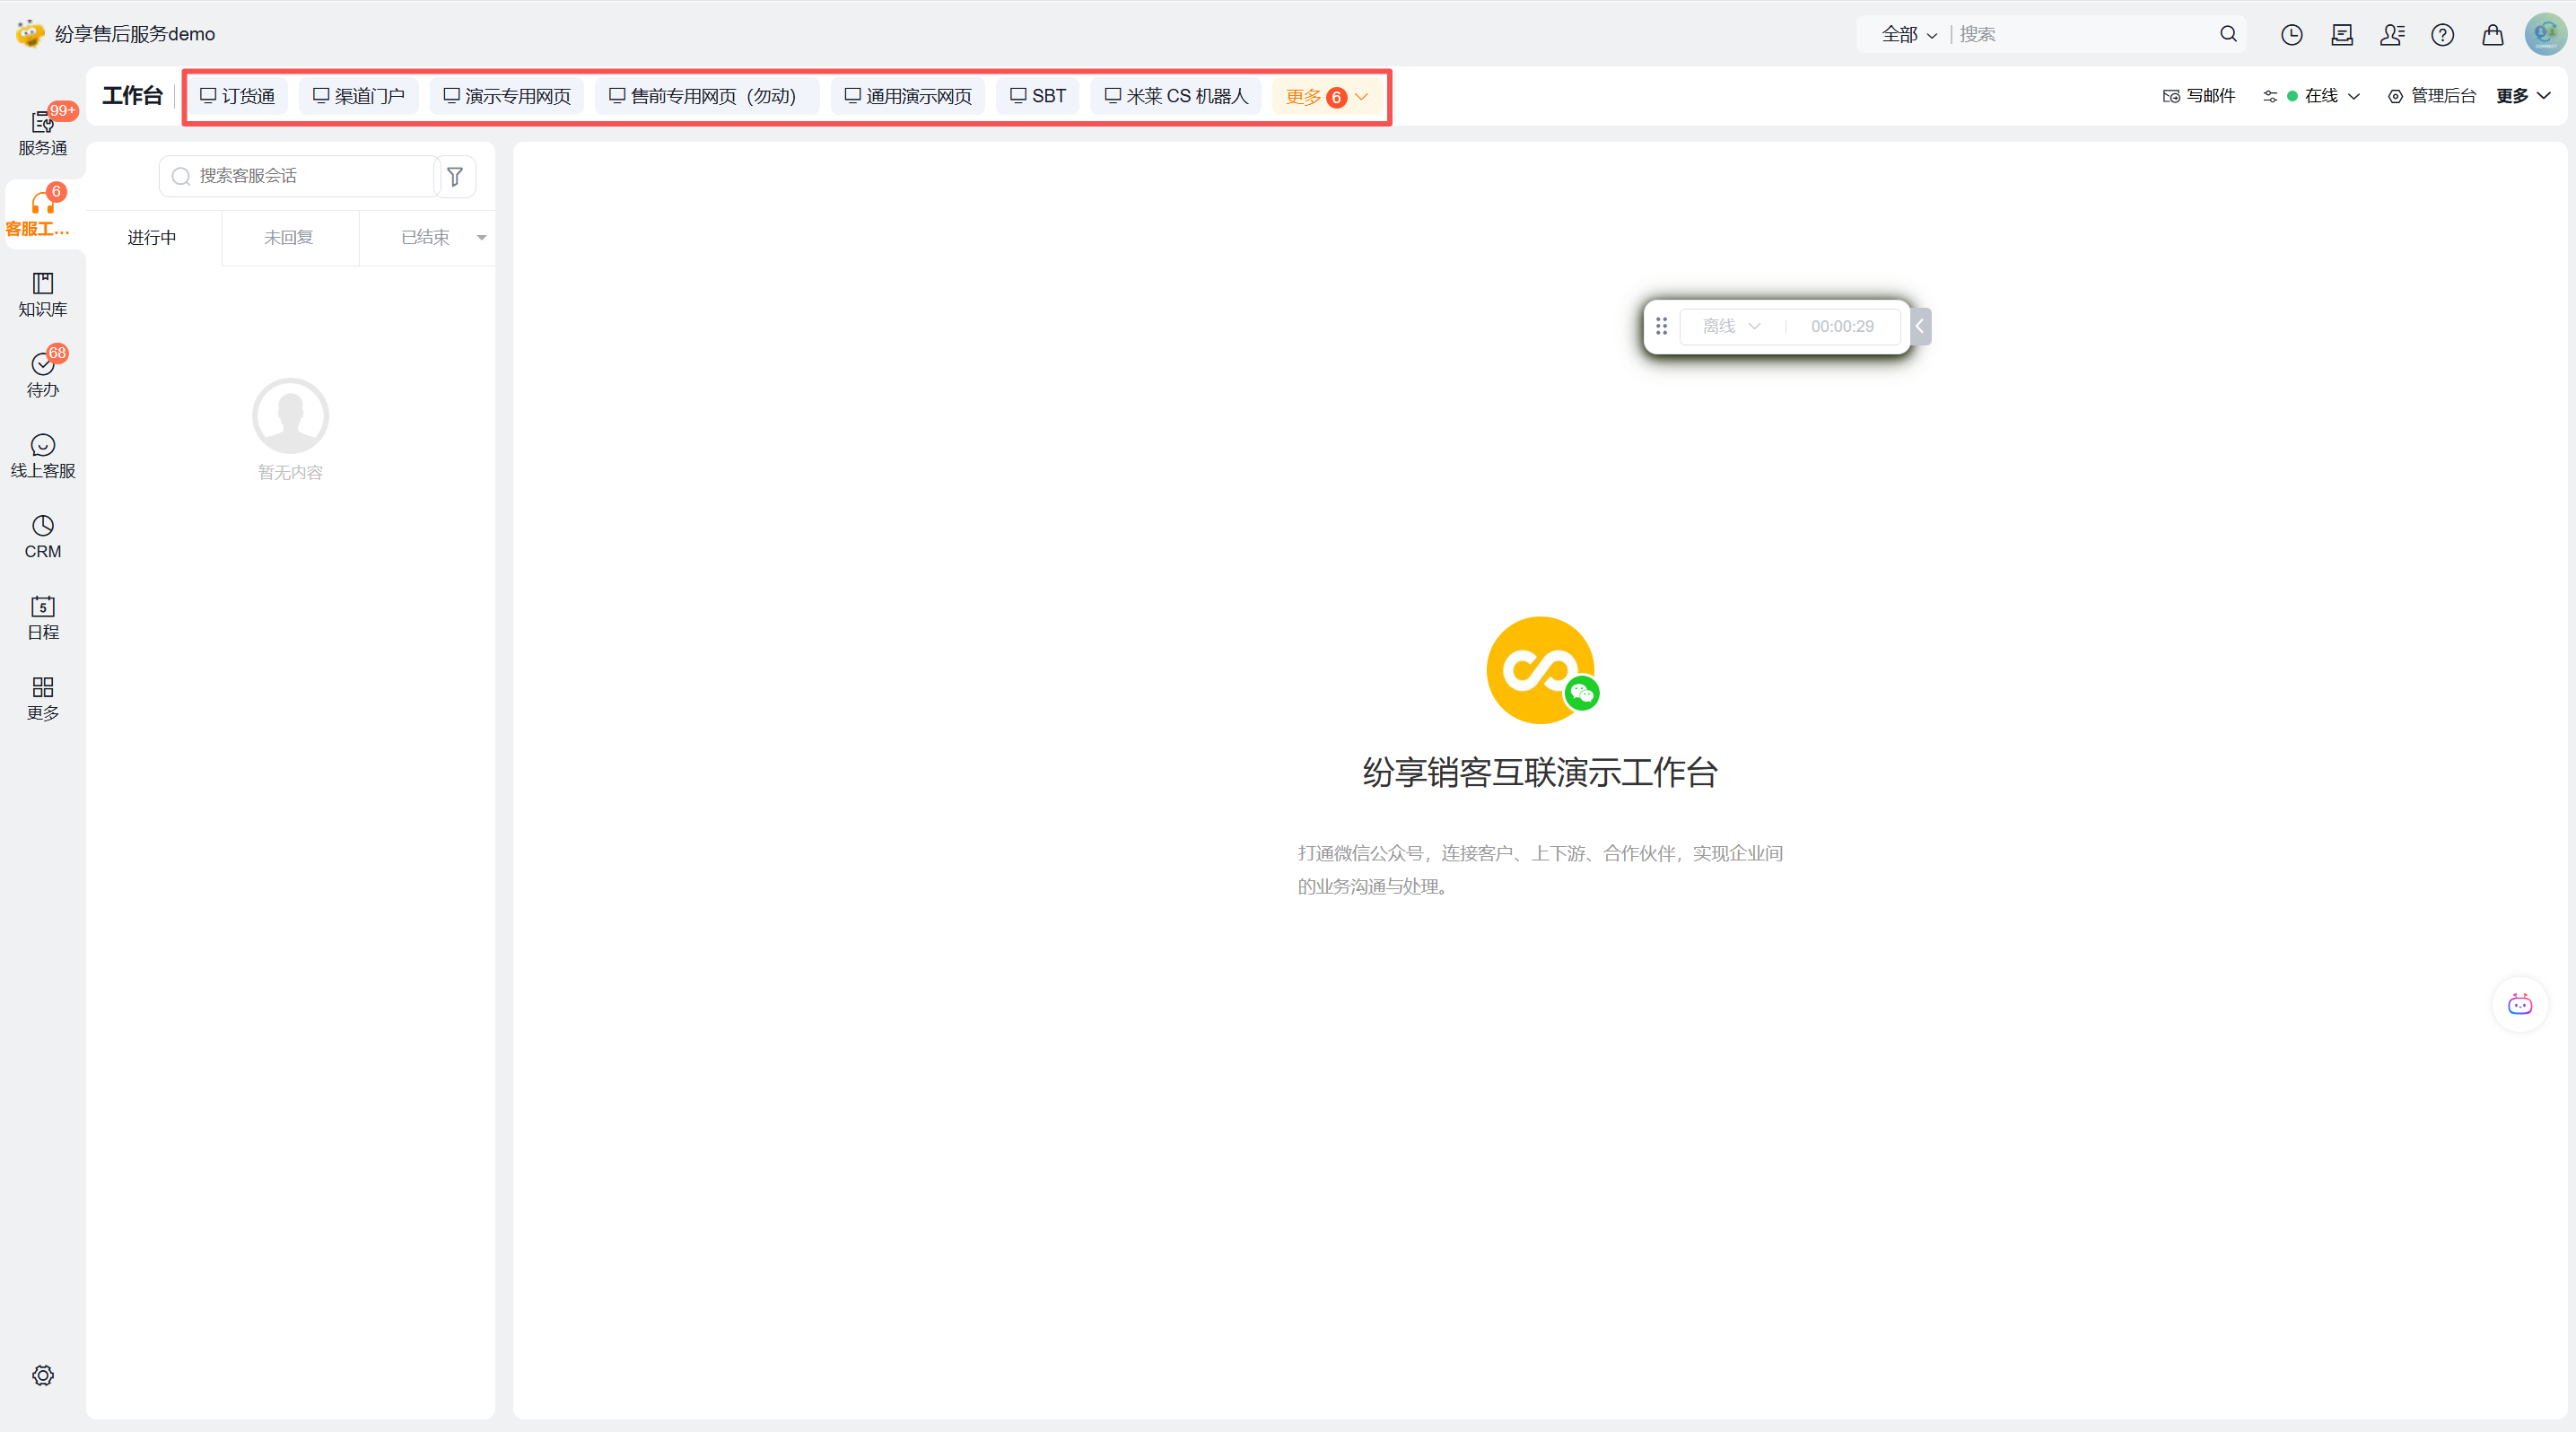This screenshot has width=2576, height=1432.
Task: Open 待办 todo list in sidebar
Action: pyautogui.click(x=42, y=375)
